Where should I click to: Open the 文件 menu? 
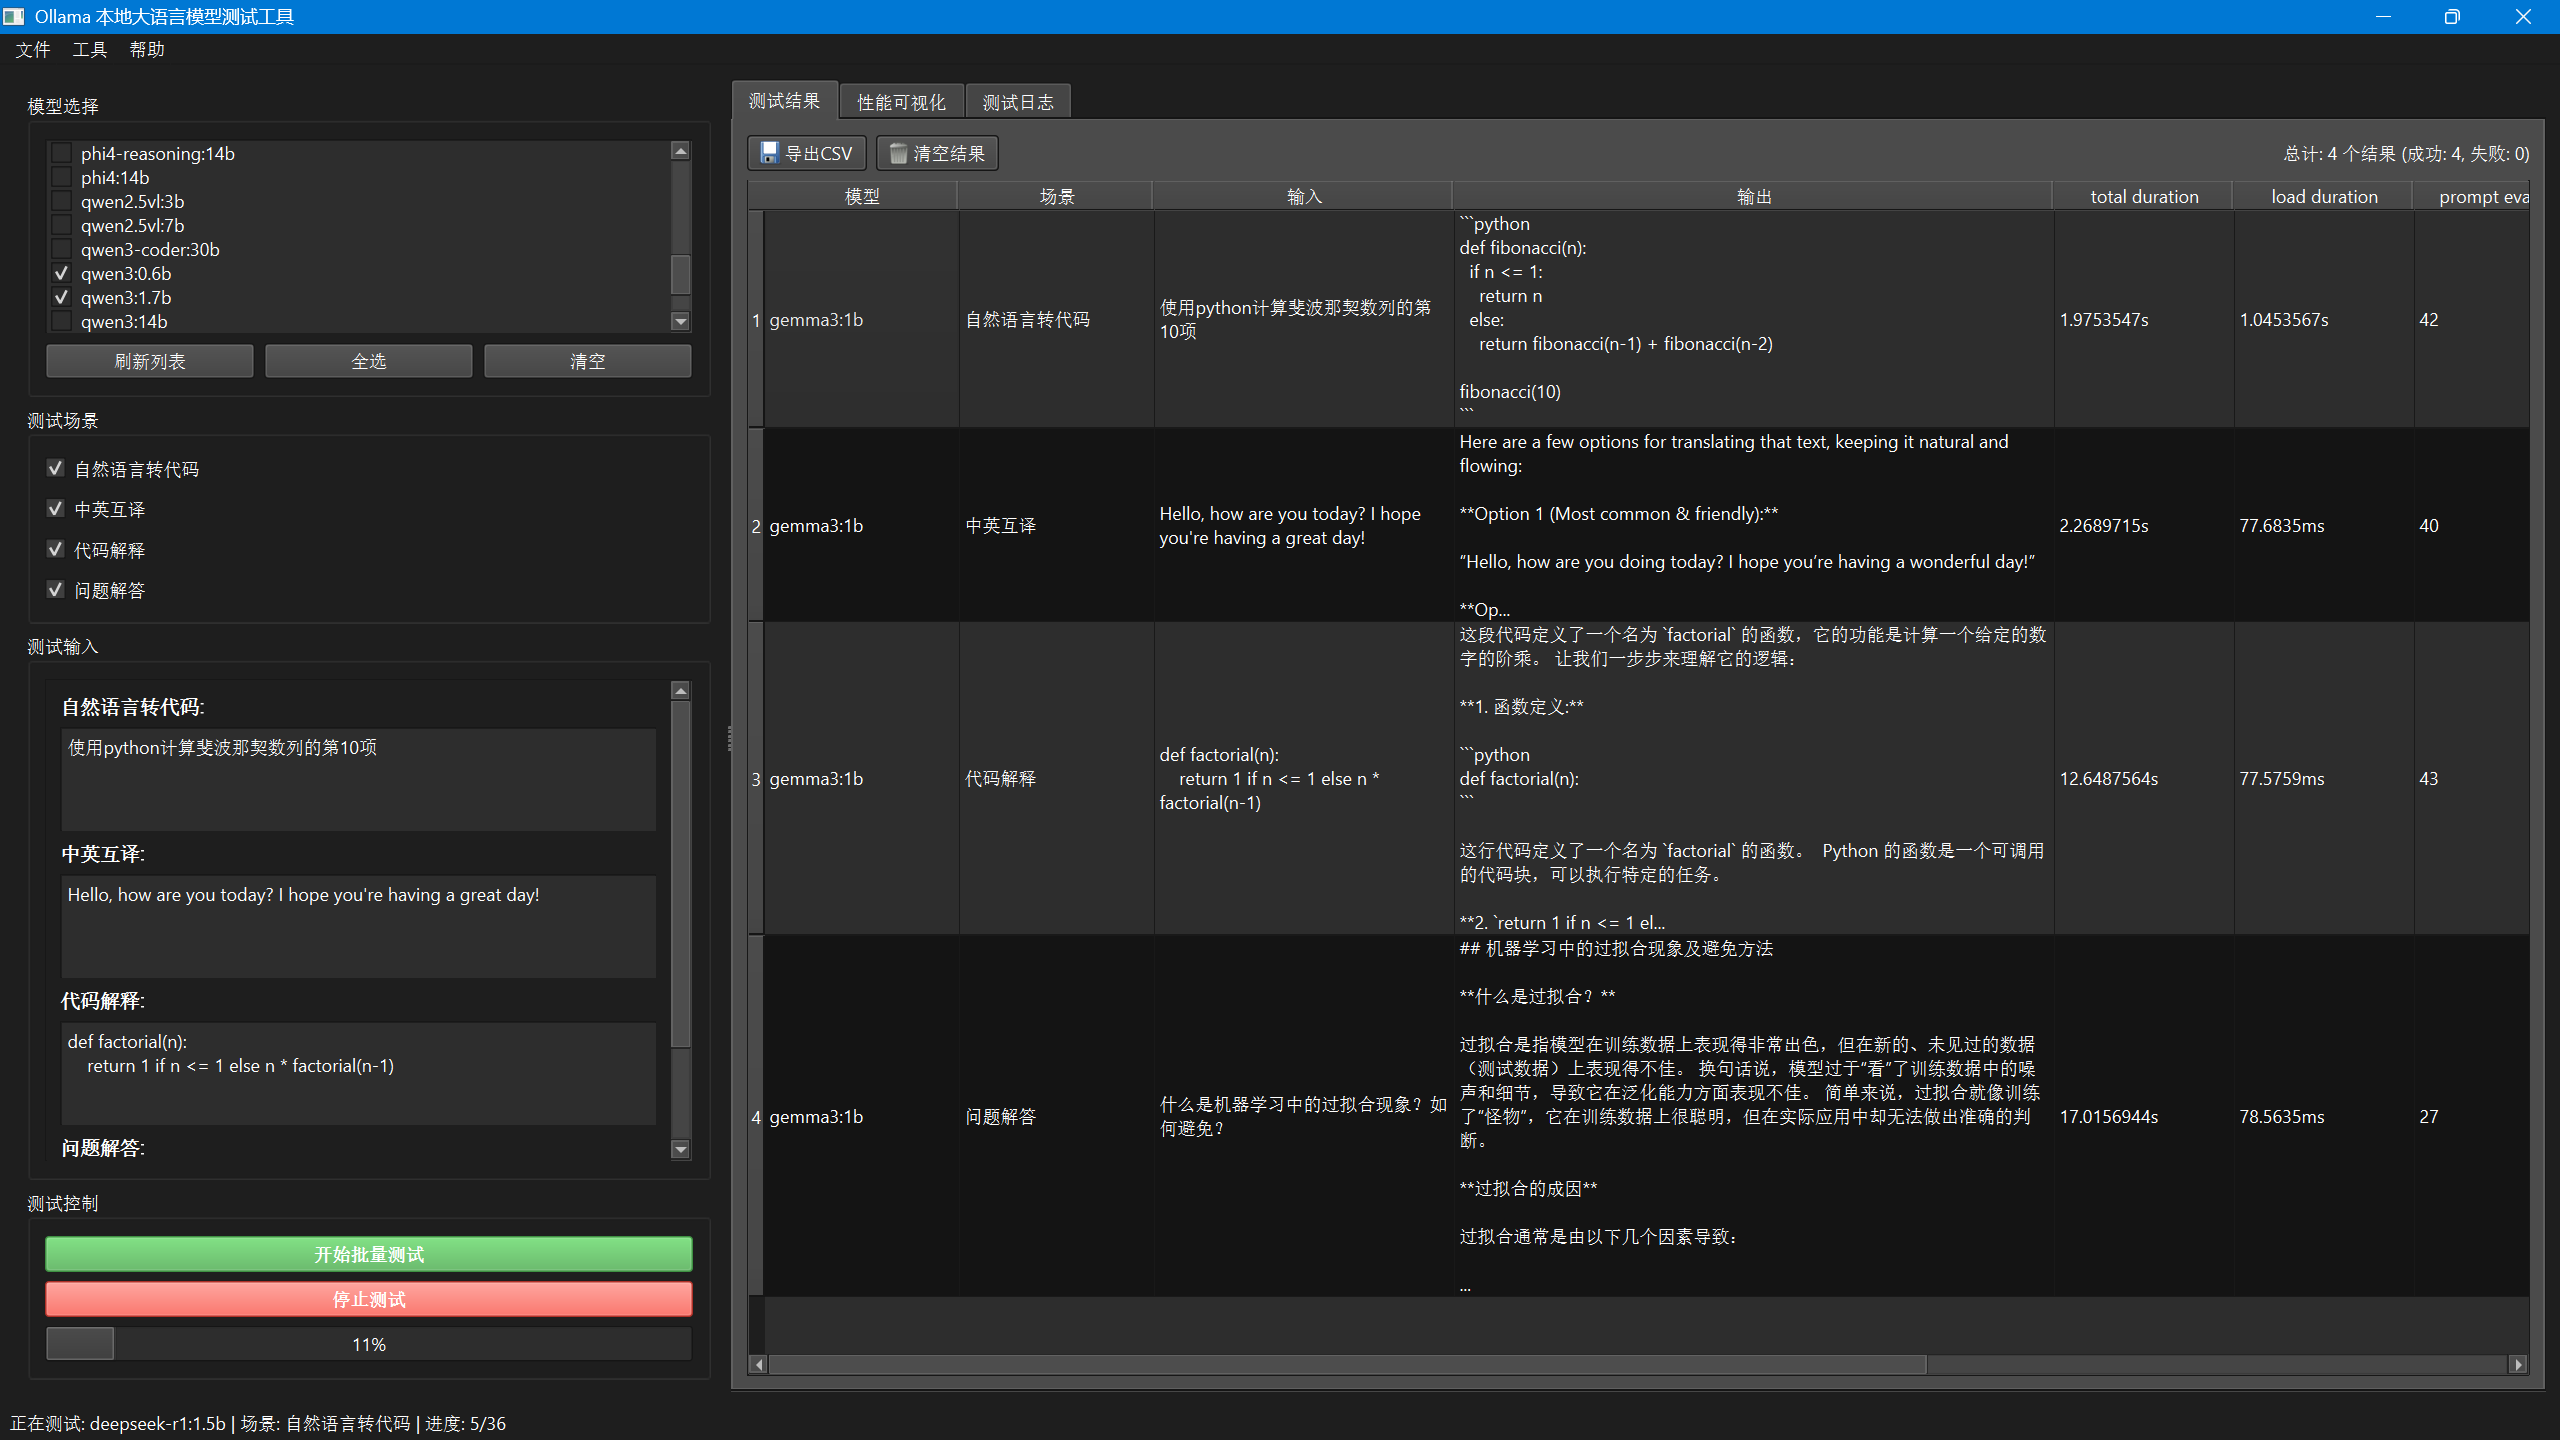pyautogui.click(x=33, y=50)
